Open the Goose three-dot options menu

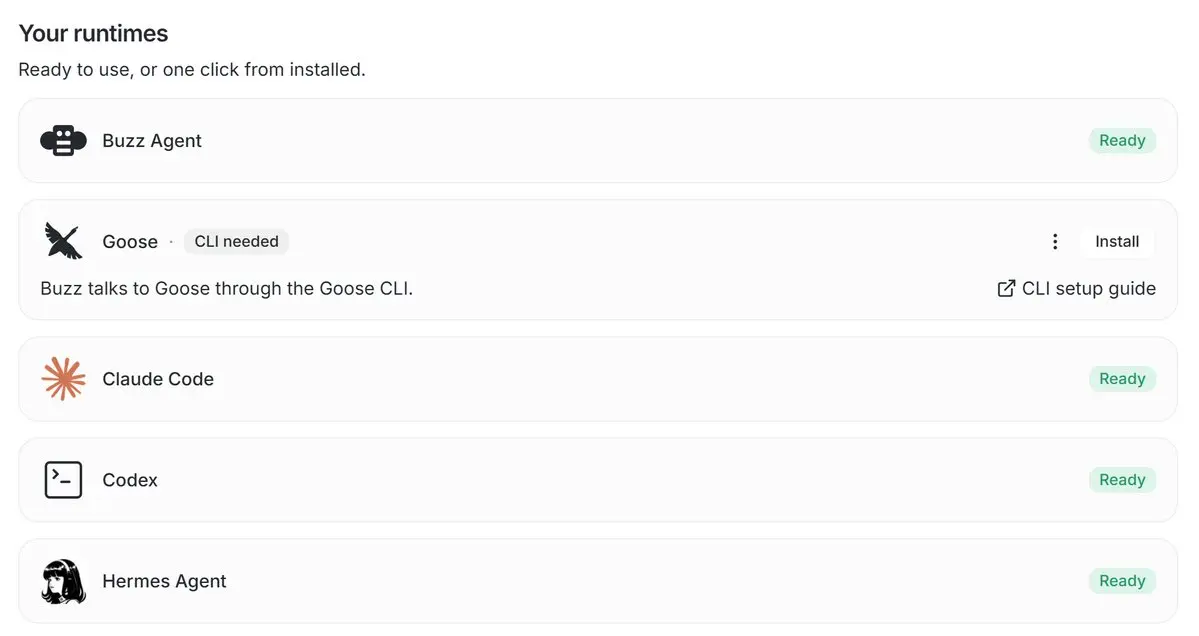[x=1054, y=242]
